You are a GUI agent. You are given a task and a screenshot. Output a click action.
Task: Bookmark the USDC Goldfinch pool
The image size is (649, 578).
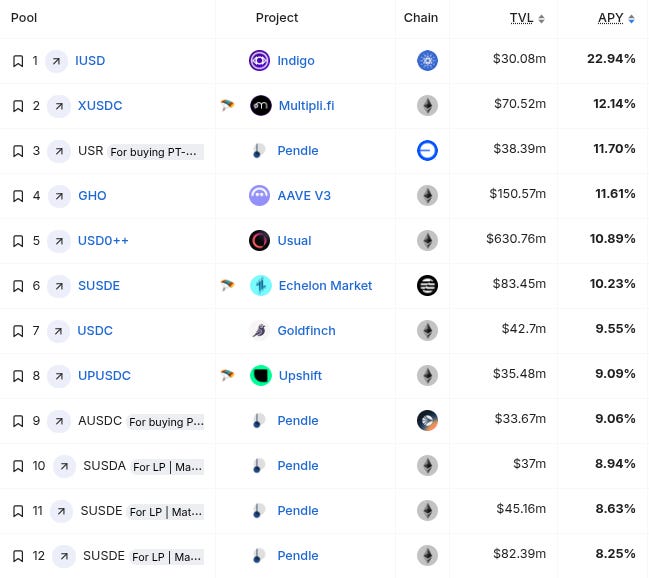pyautogui.click(x=18, y=331)
